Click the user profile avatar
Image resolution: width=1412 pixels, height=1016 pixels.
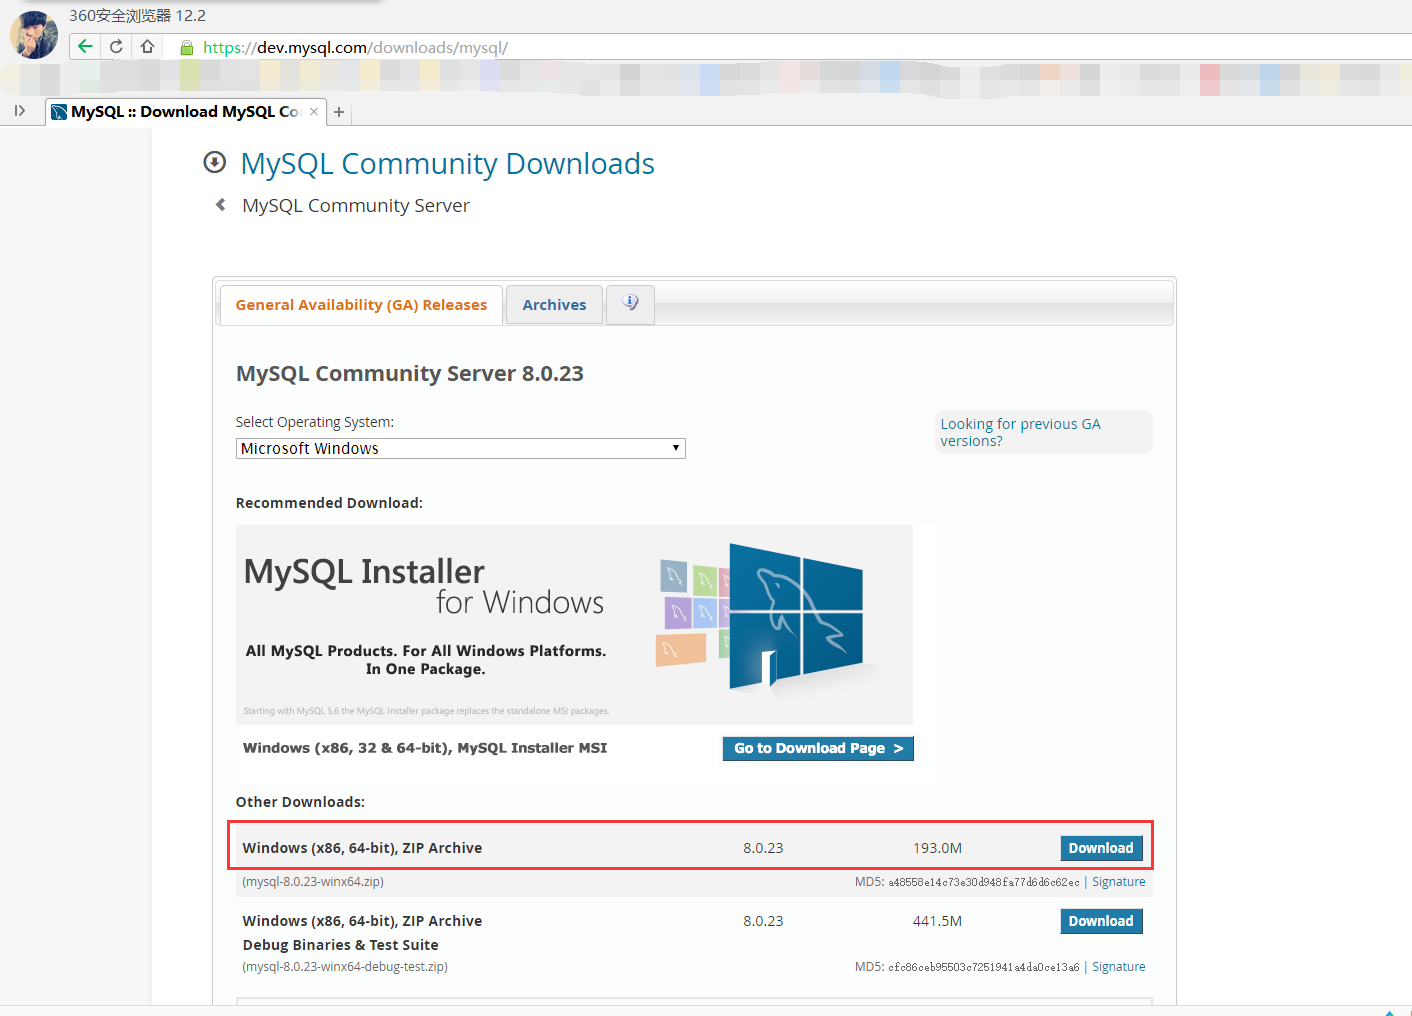click(33, 35)
